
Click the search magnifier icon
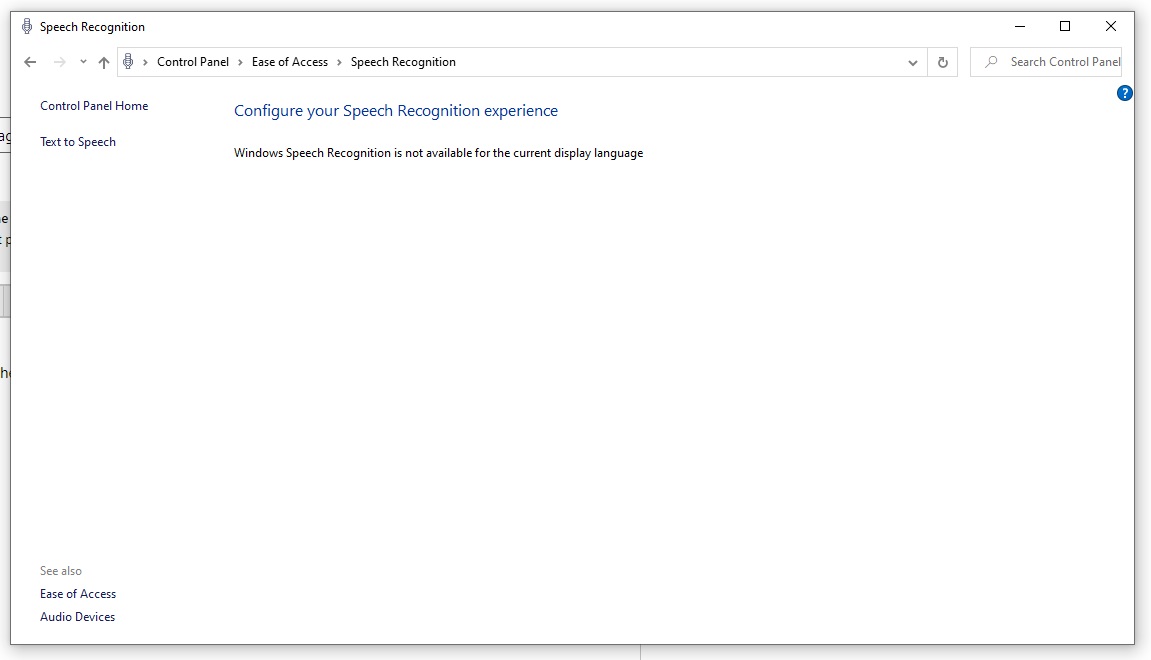tap(991, 62)
